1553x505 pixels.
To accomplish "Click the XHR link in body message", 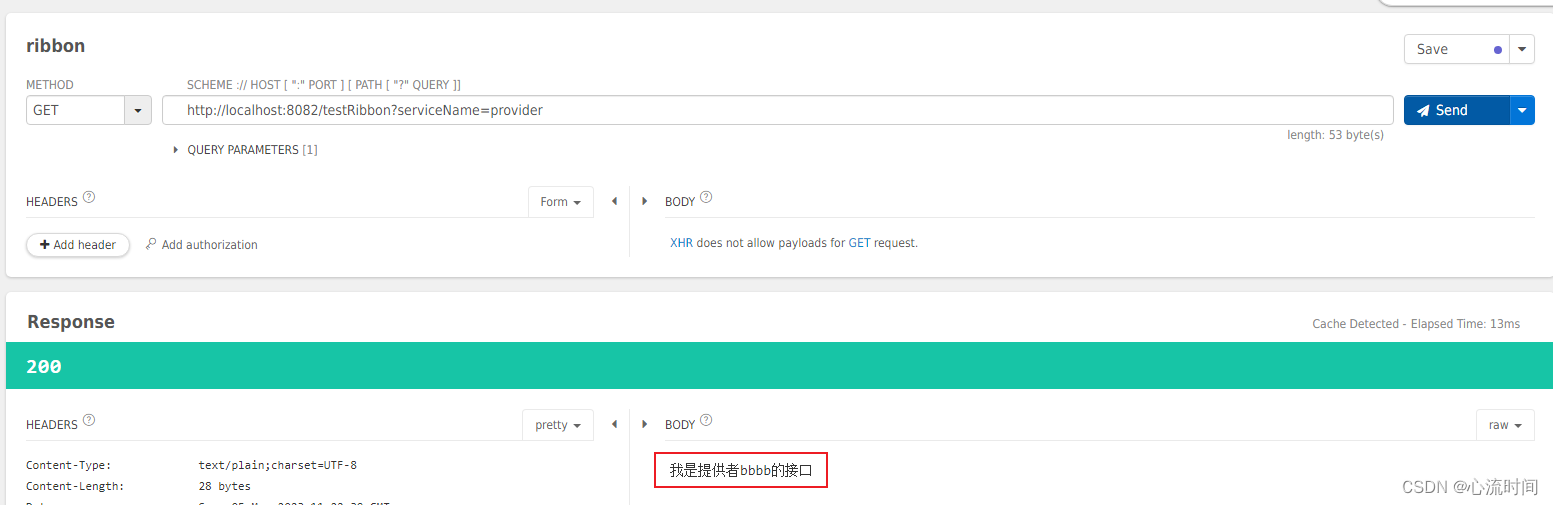I will 681,243.
